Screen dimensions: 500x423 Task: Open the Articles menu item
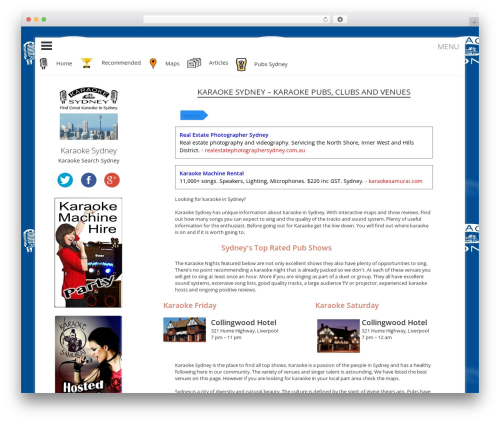point(218,63)
